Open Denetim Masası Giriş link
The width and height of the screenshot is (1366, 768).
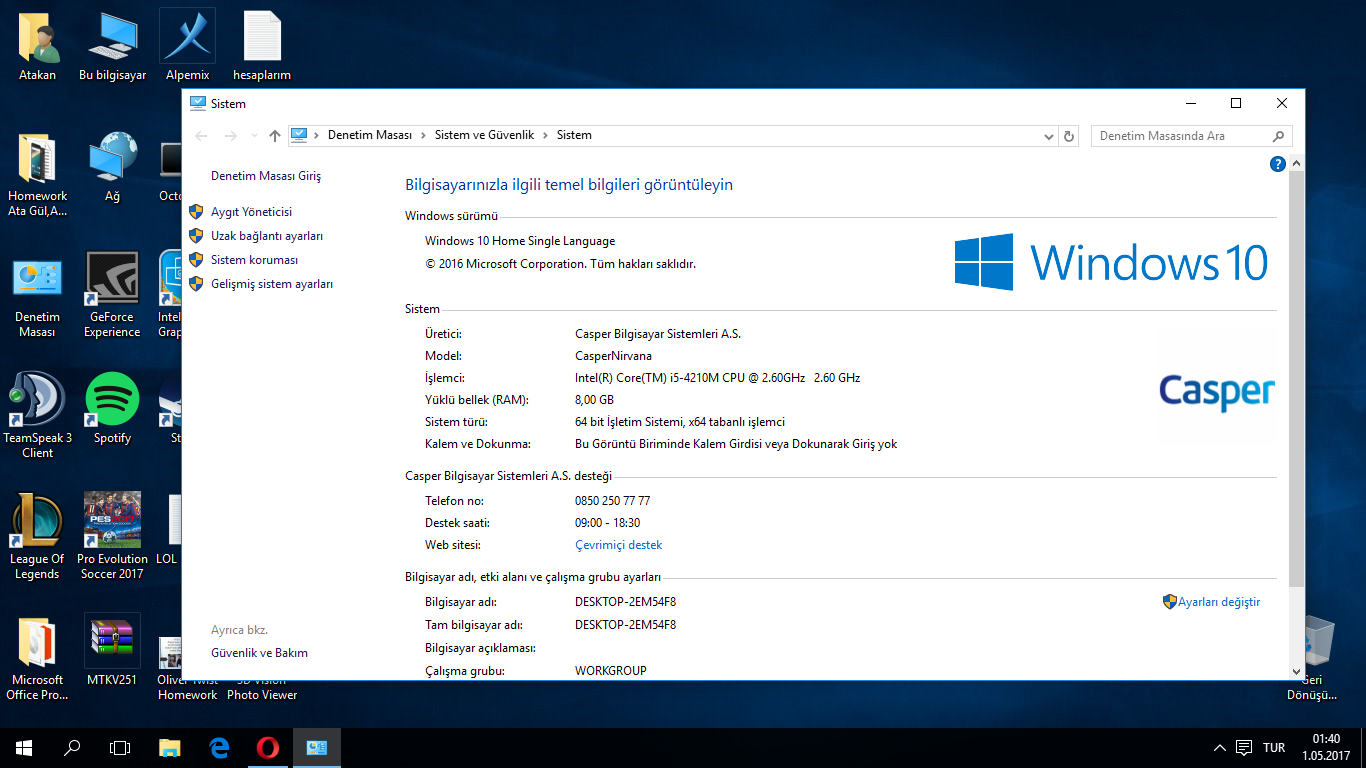point(266,176)
